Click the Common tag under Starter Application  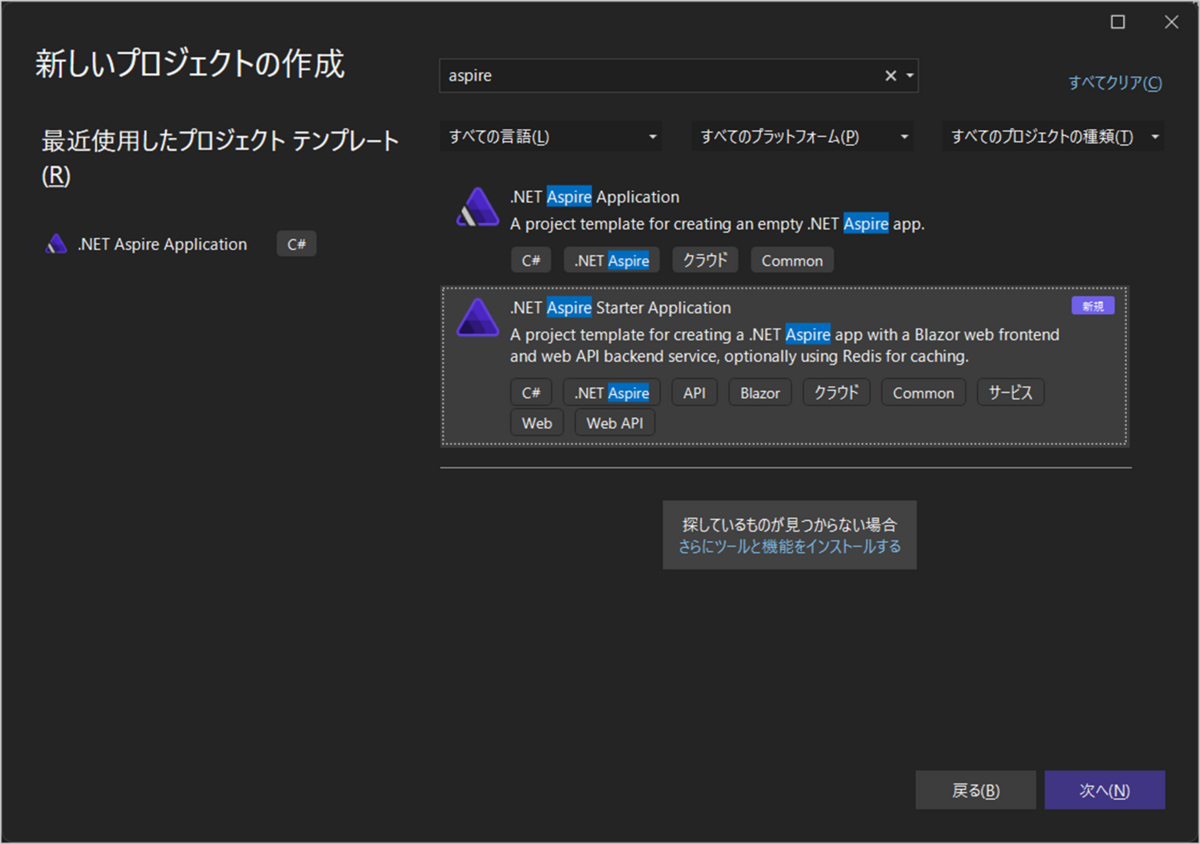[x=923, y=393]
